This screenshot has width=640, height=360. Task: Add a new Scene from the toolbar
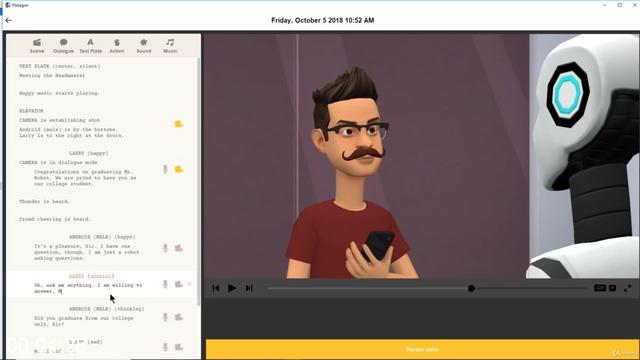click(x=37, y=46)
